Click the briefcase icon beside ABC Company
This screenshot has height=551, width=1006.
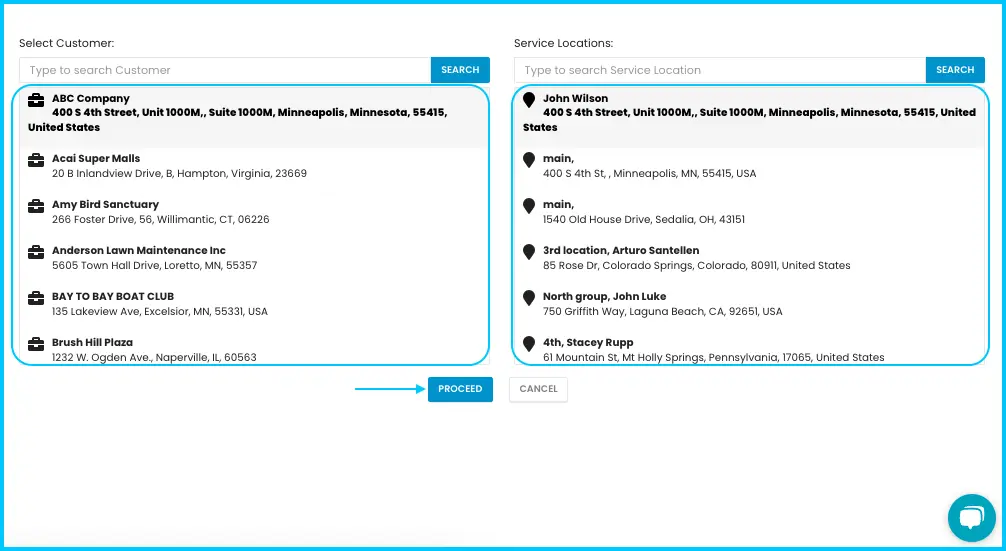36,100
